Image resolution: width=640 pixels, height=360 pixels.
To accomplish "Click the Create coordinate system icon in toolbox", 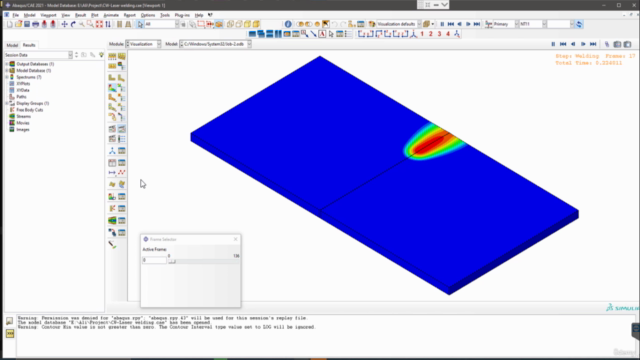I will [x=112, y=151].
